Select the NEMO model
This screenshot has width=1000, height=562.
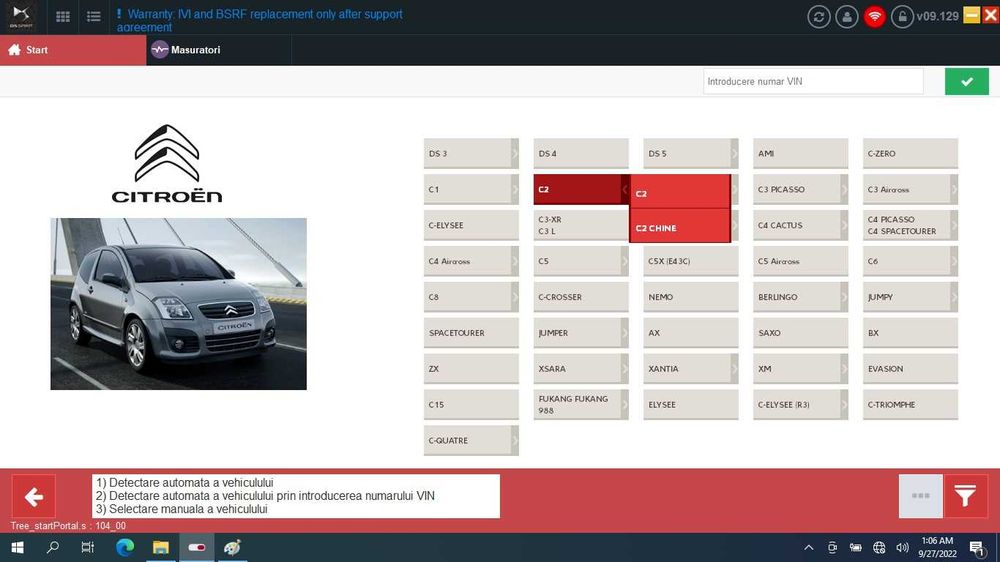(x=691, y=297)
